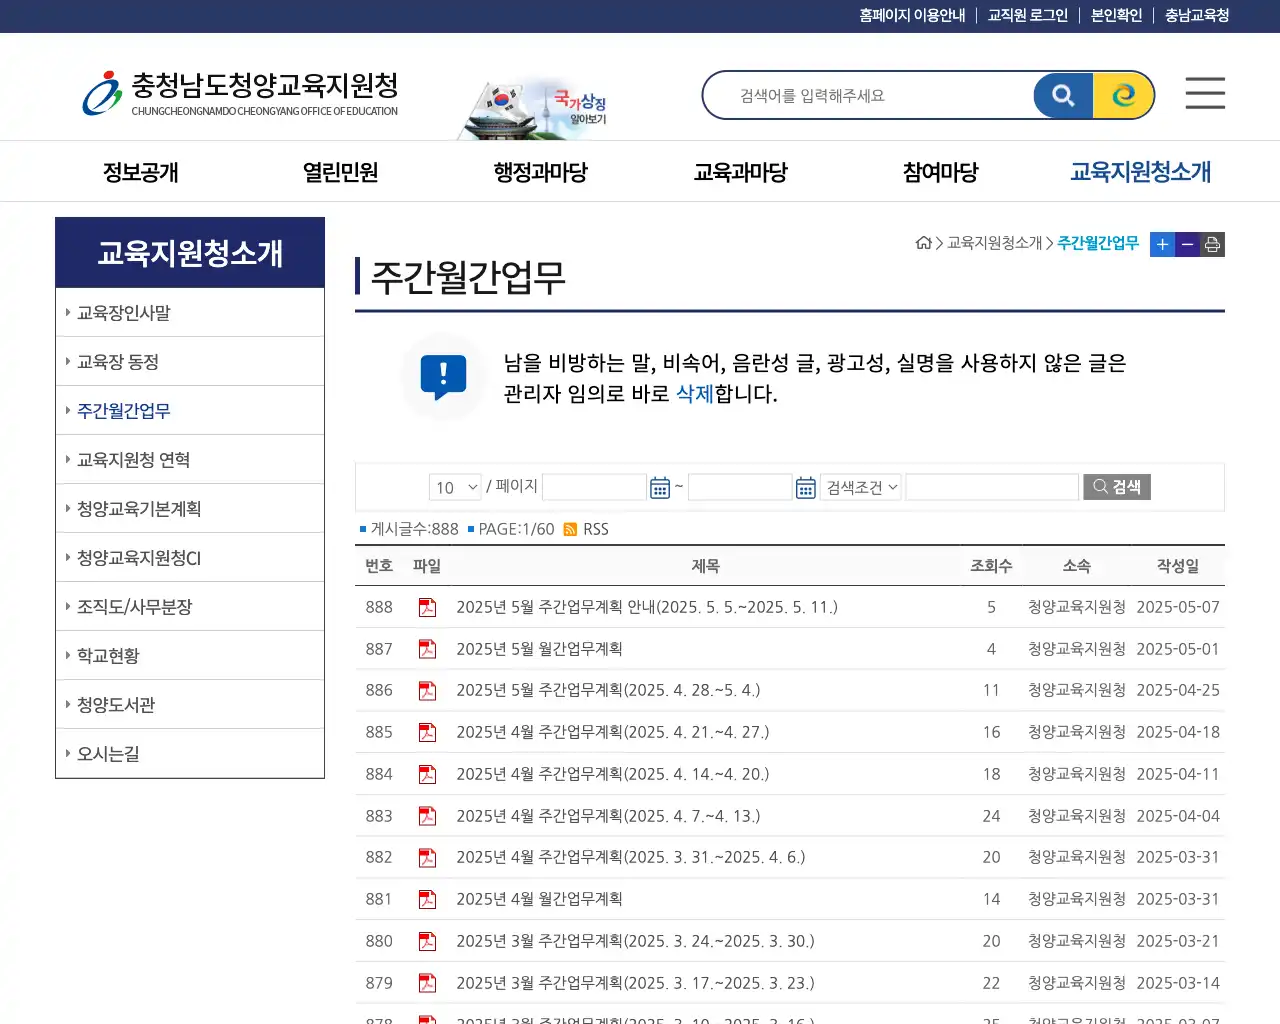Open the hamburger full menu icon

click(x=1205, y=93)
